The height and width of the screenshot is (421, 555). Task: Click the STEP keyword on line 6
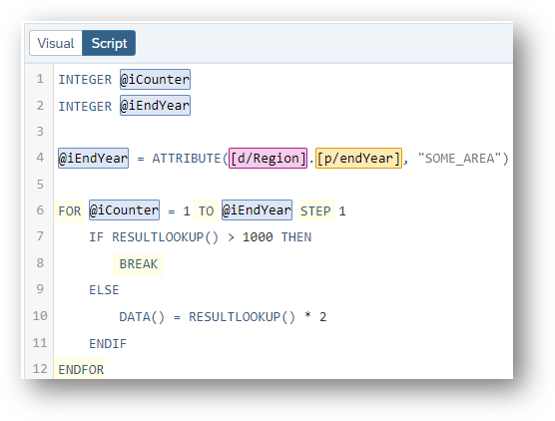click(x=315, y=211)
